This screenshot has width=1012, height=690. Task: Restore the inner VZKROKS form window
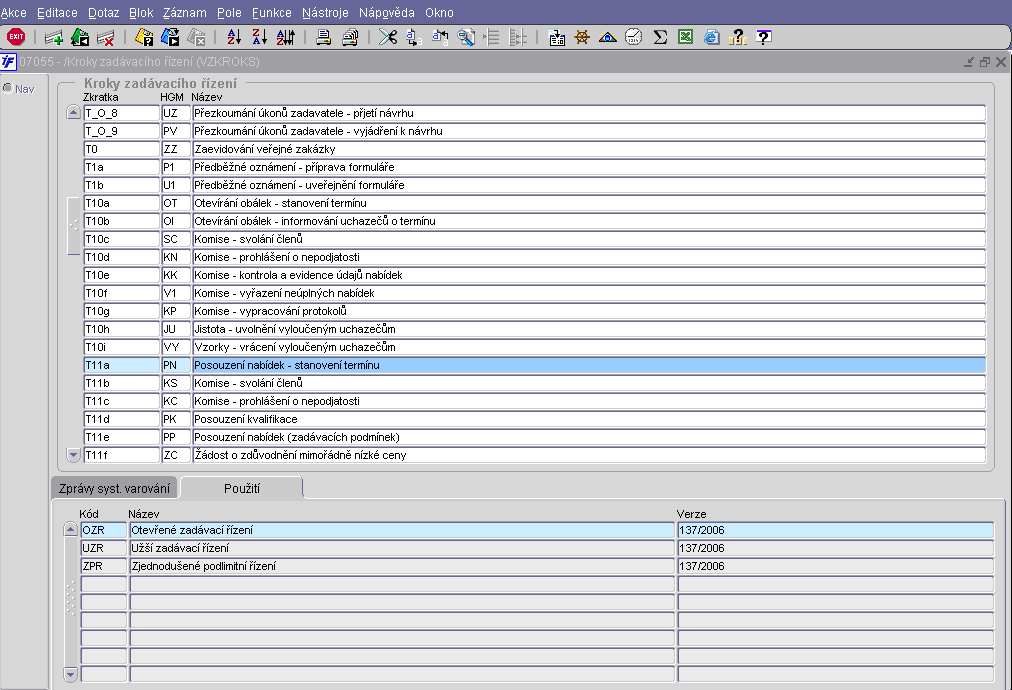[984, 62]
